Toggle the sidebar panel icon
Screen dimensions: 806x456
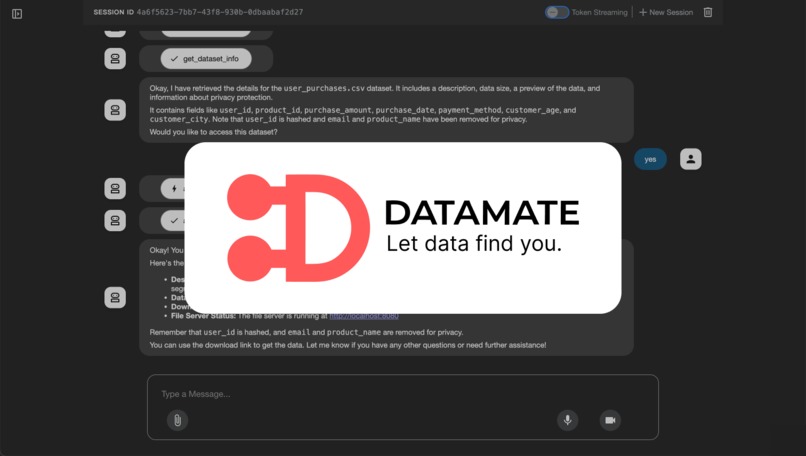click(17, 14)
